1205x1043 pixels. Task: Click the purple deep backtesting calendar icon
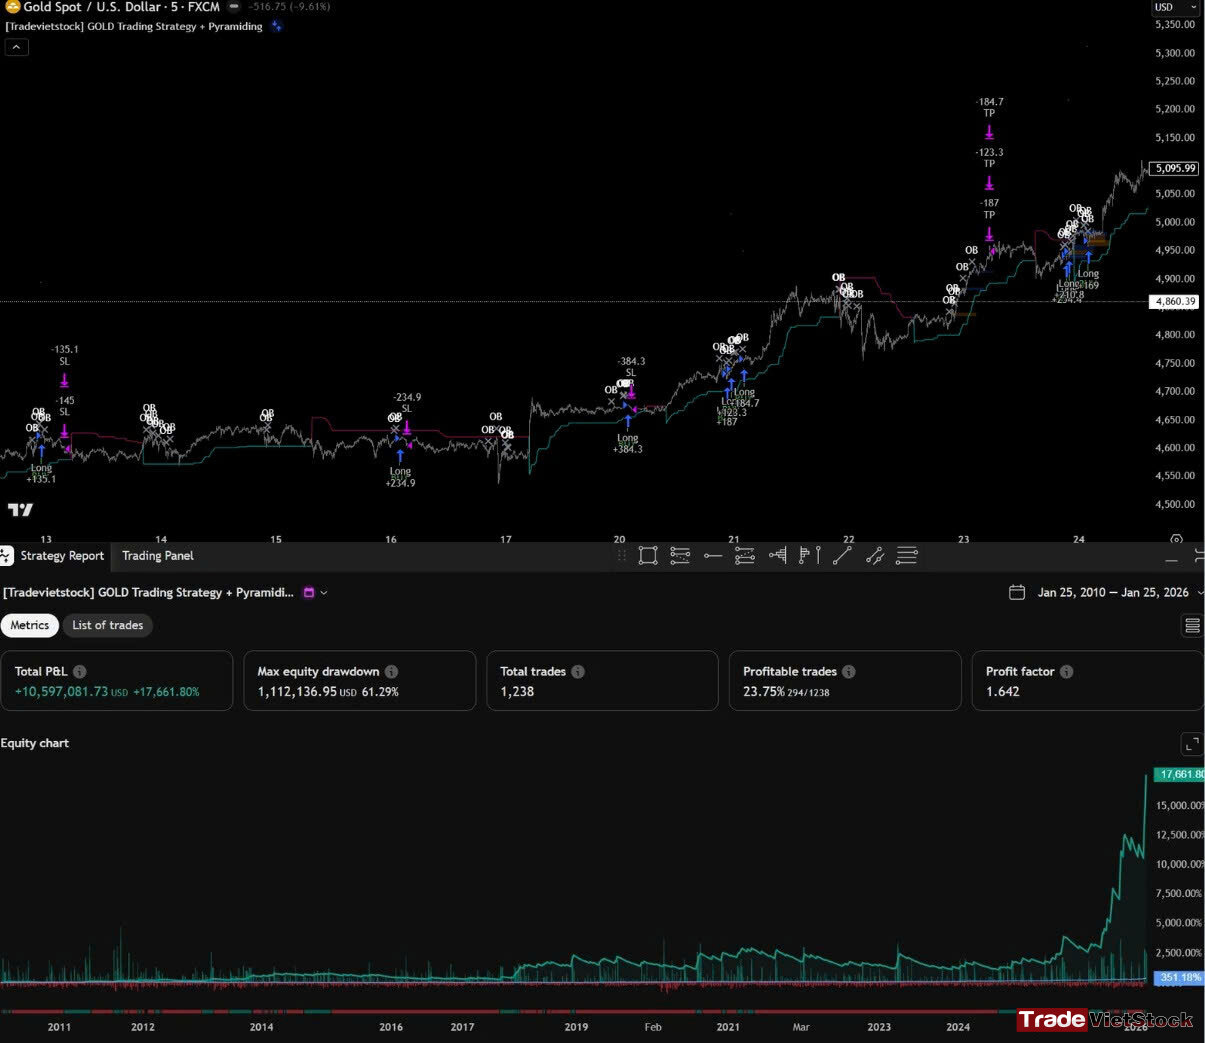(309, 592)
